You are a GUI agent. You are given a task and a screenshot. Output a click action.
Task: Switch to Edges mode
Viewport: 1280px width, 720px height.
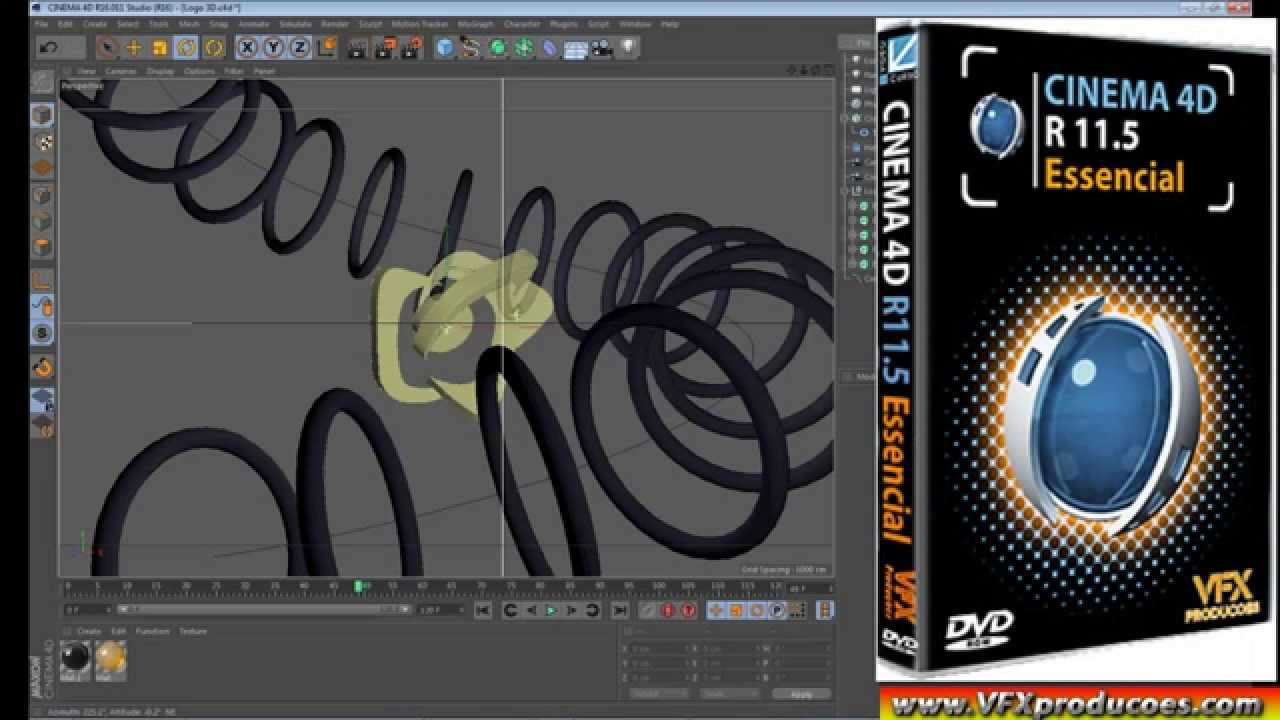(x=42, y=220)
